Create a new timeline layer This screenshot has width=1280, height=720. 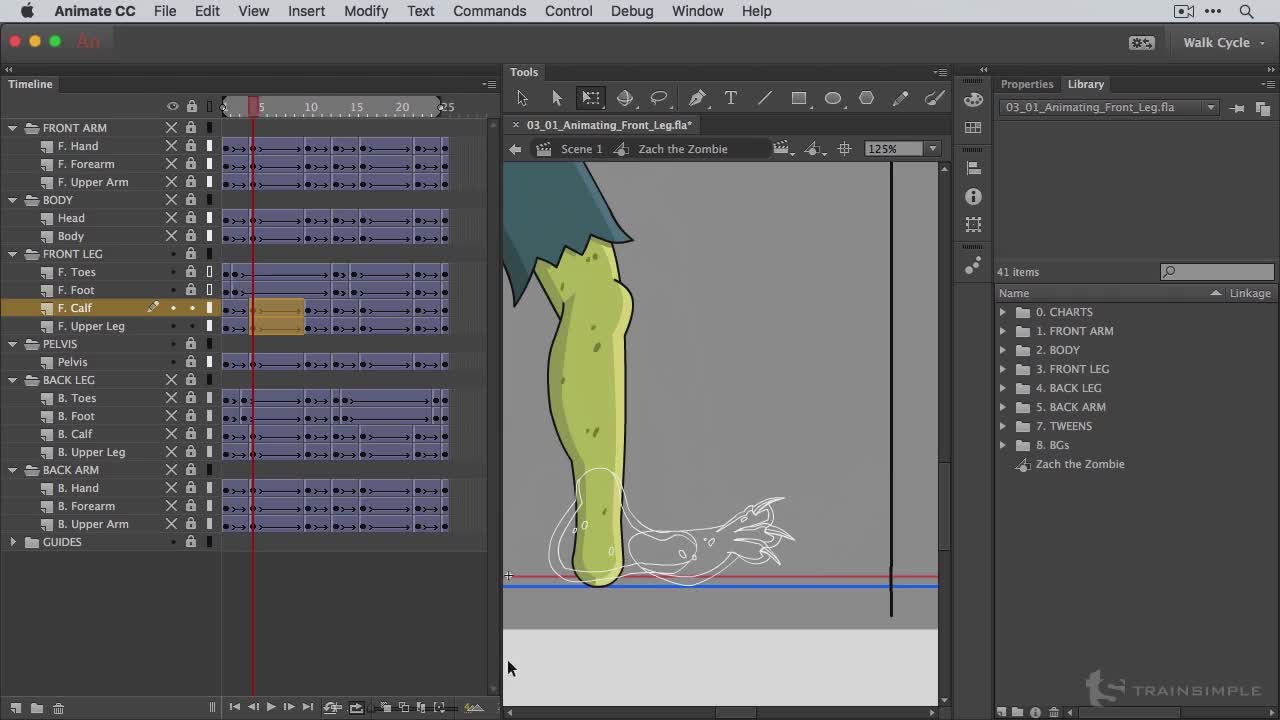pyautogui.click(x=15, y=708)
